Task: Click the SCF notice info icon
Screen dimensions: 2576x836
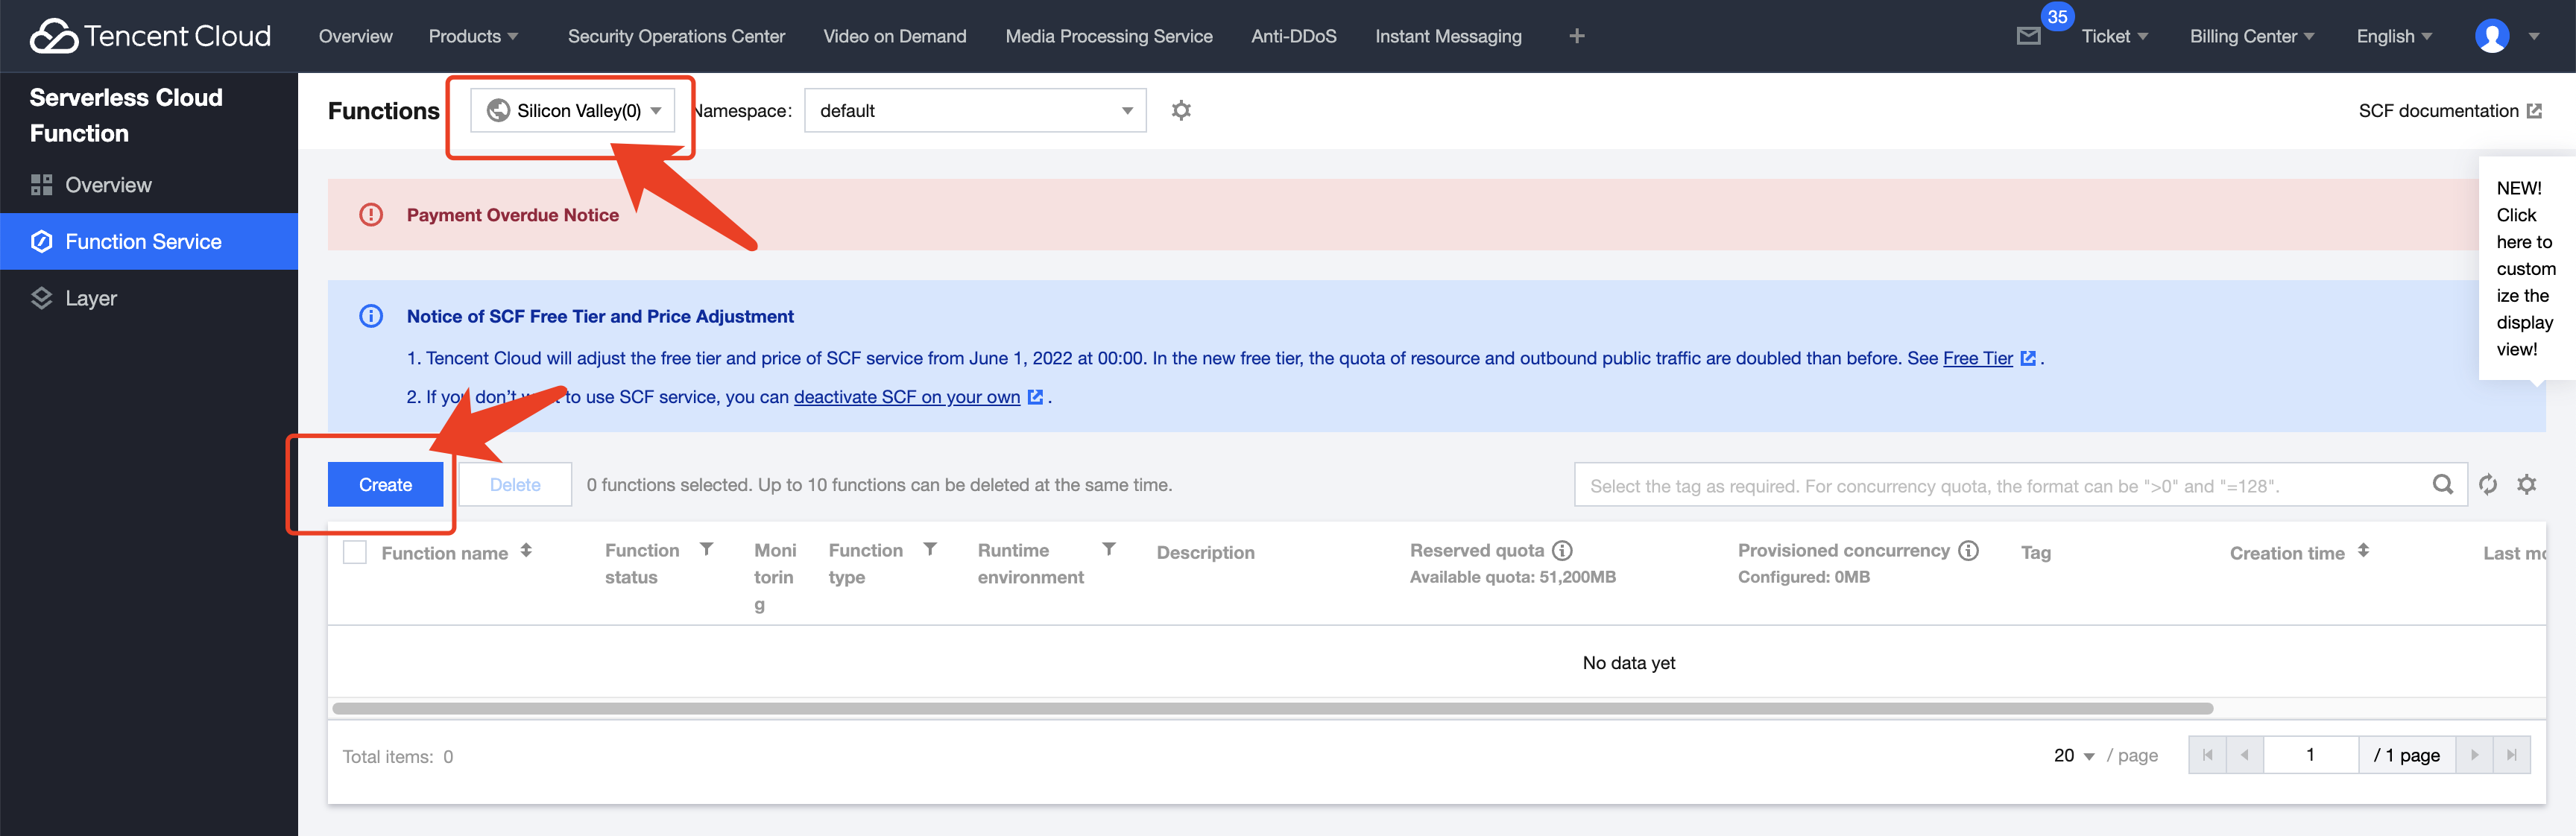Action: pos(371,316)
